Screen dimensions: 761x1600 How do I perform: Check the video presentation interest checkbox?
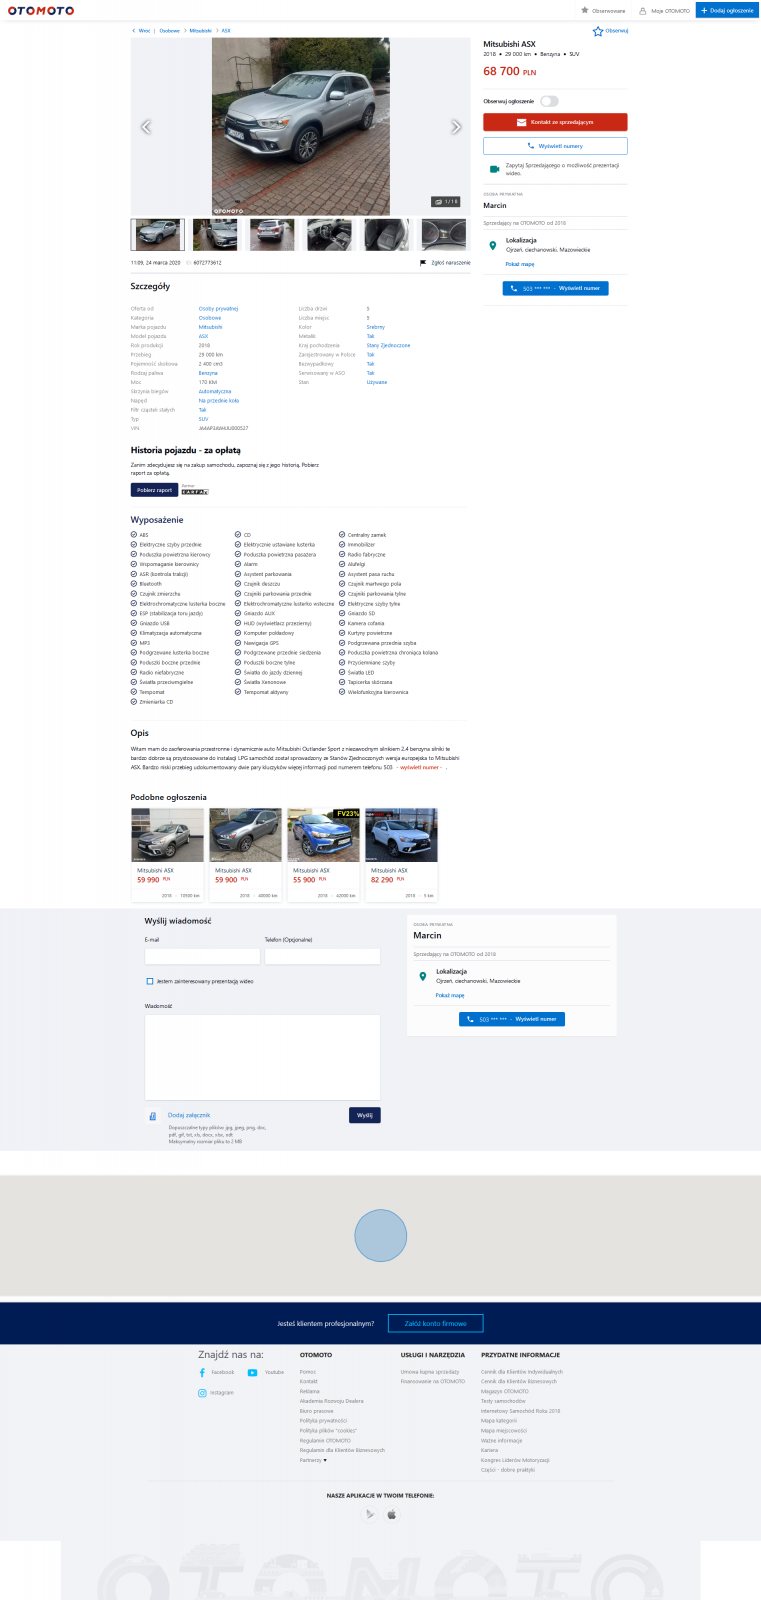coord(150,981)
